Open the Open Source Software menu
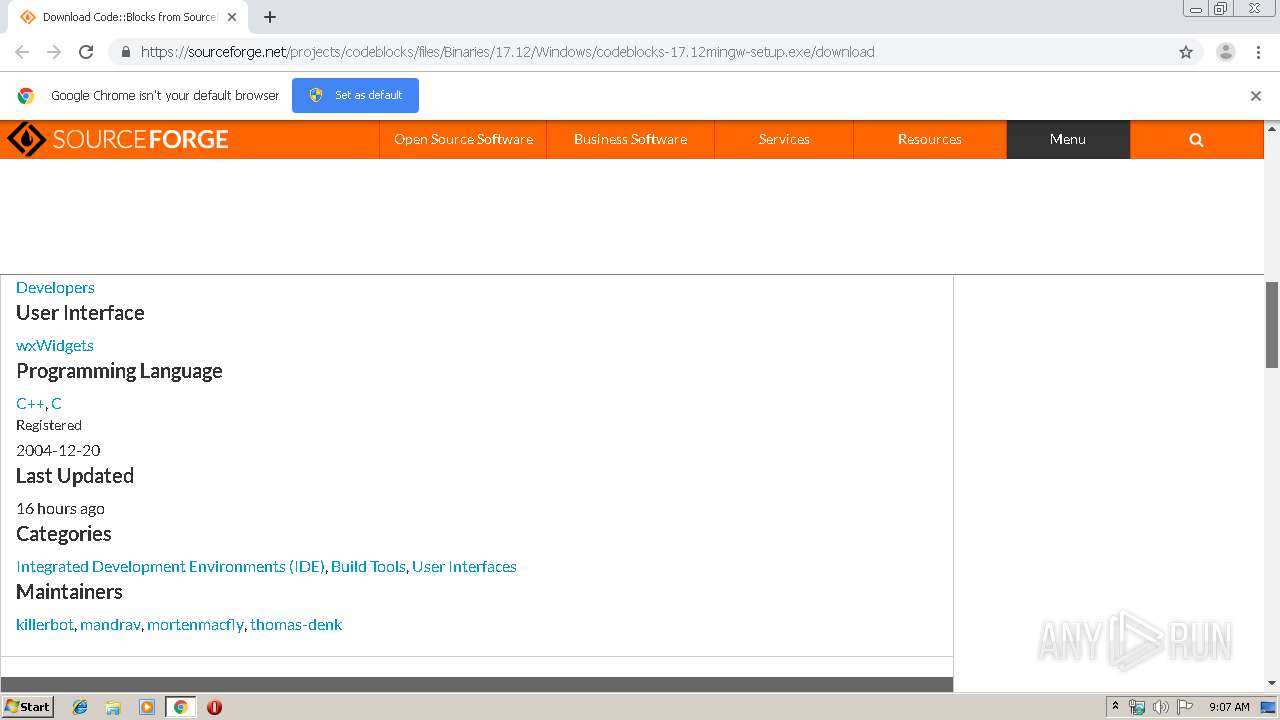The width and height of the screenshot is (1280, 720). [463, 140]
